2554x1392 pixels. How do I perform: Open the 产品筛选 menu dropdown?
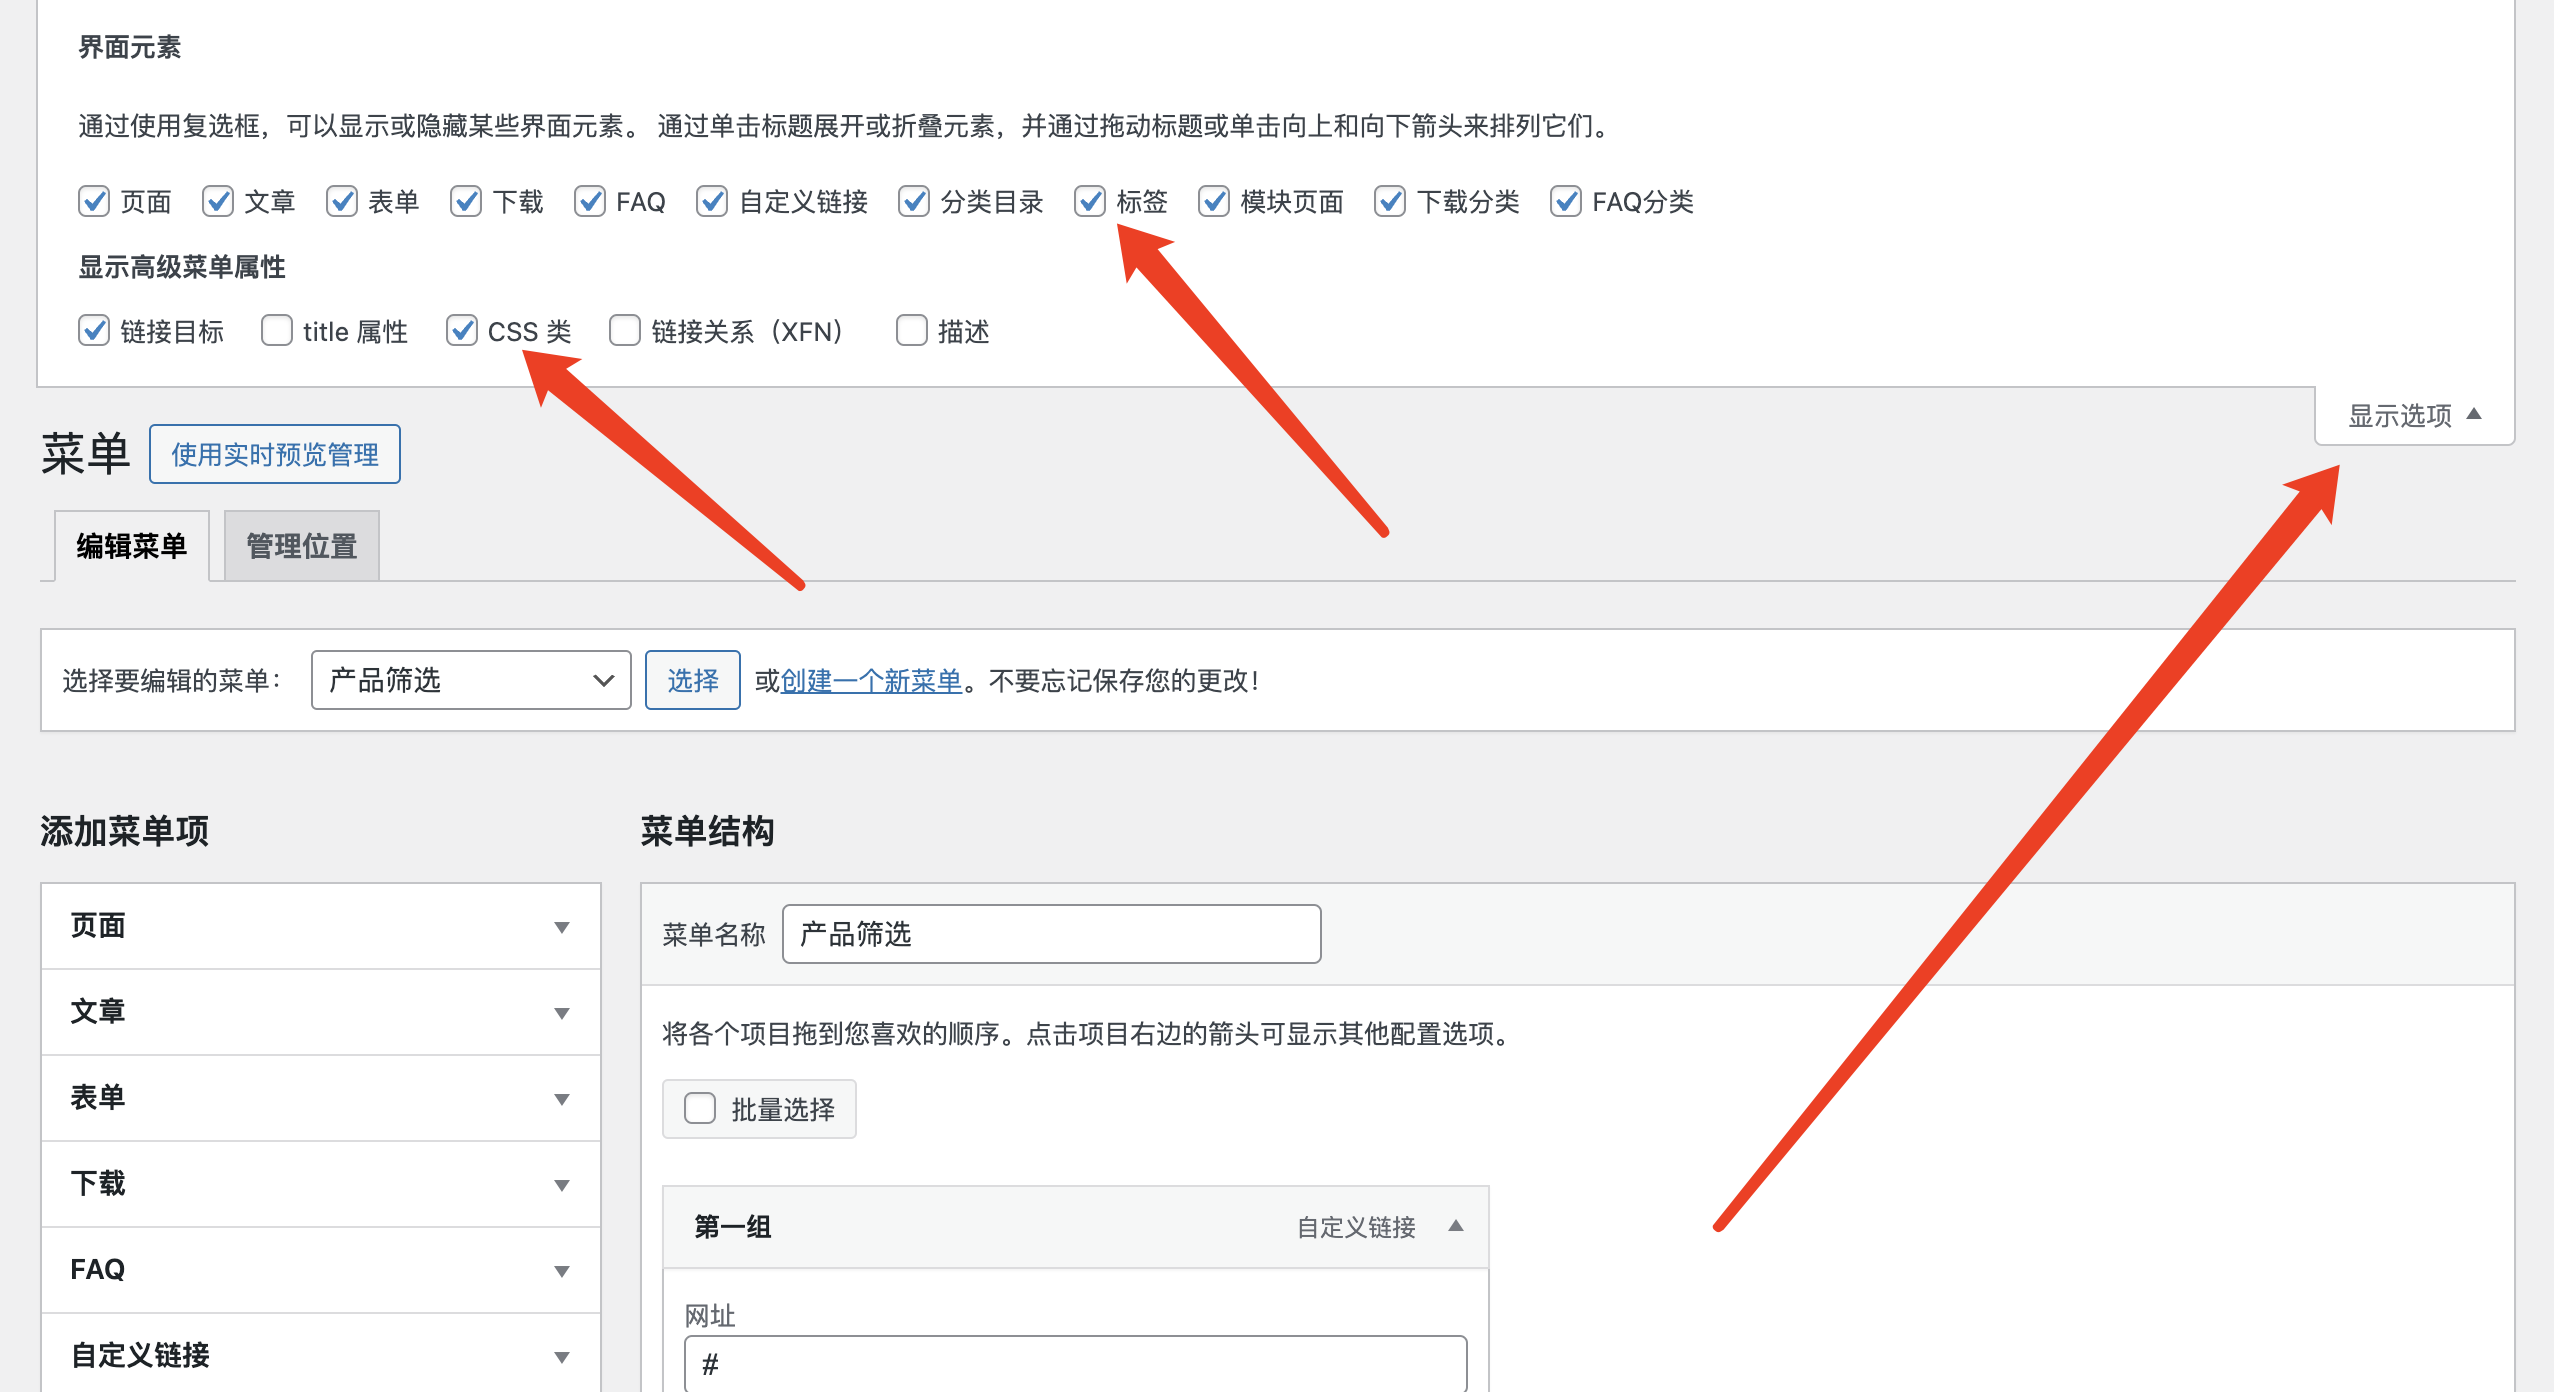coord(471,680)
